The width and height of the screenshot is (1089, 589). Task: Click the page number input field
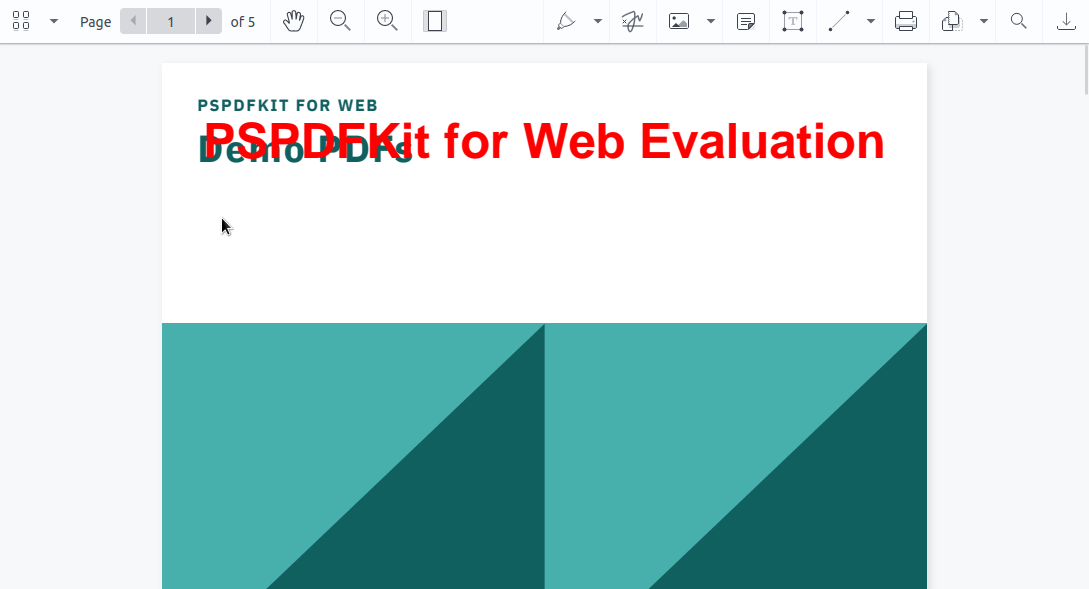[171, 21]
